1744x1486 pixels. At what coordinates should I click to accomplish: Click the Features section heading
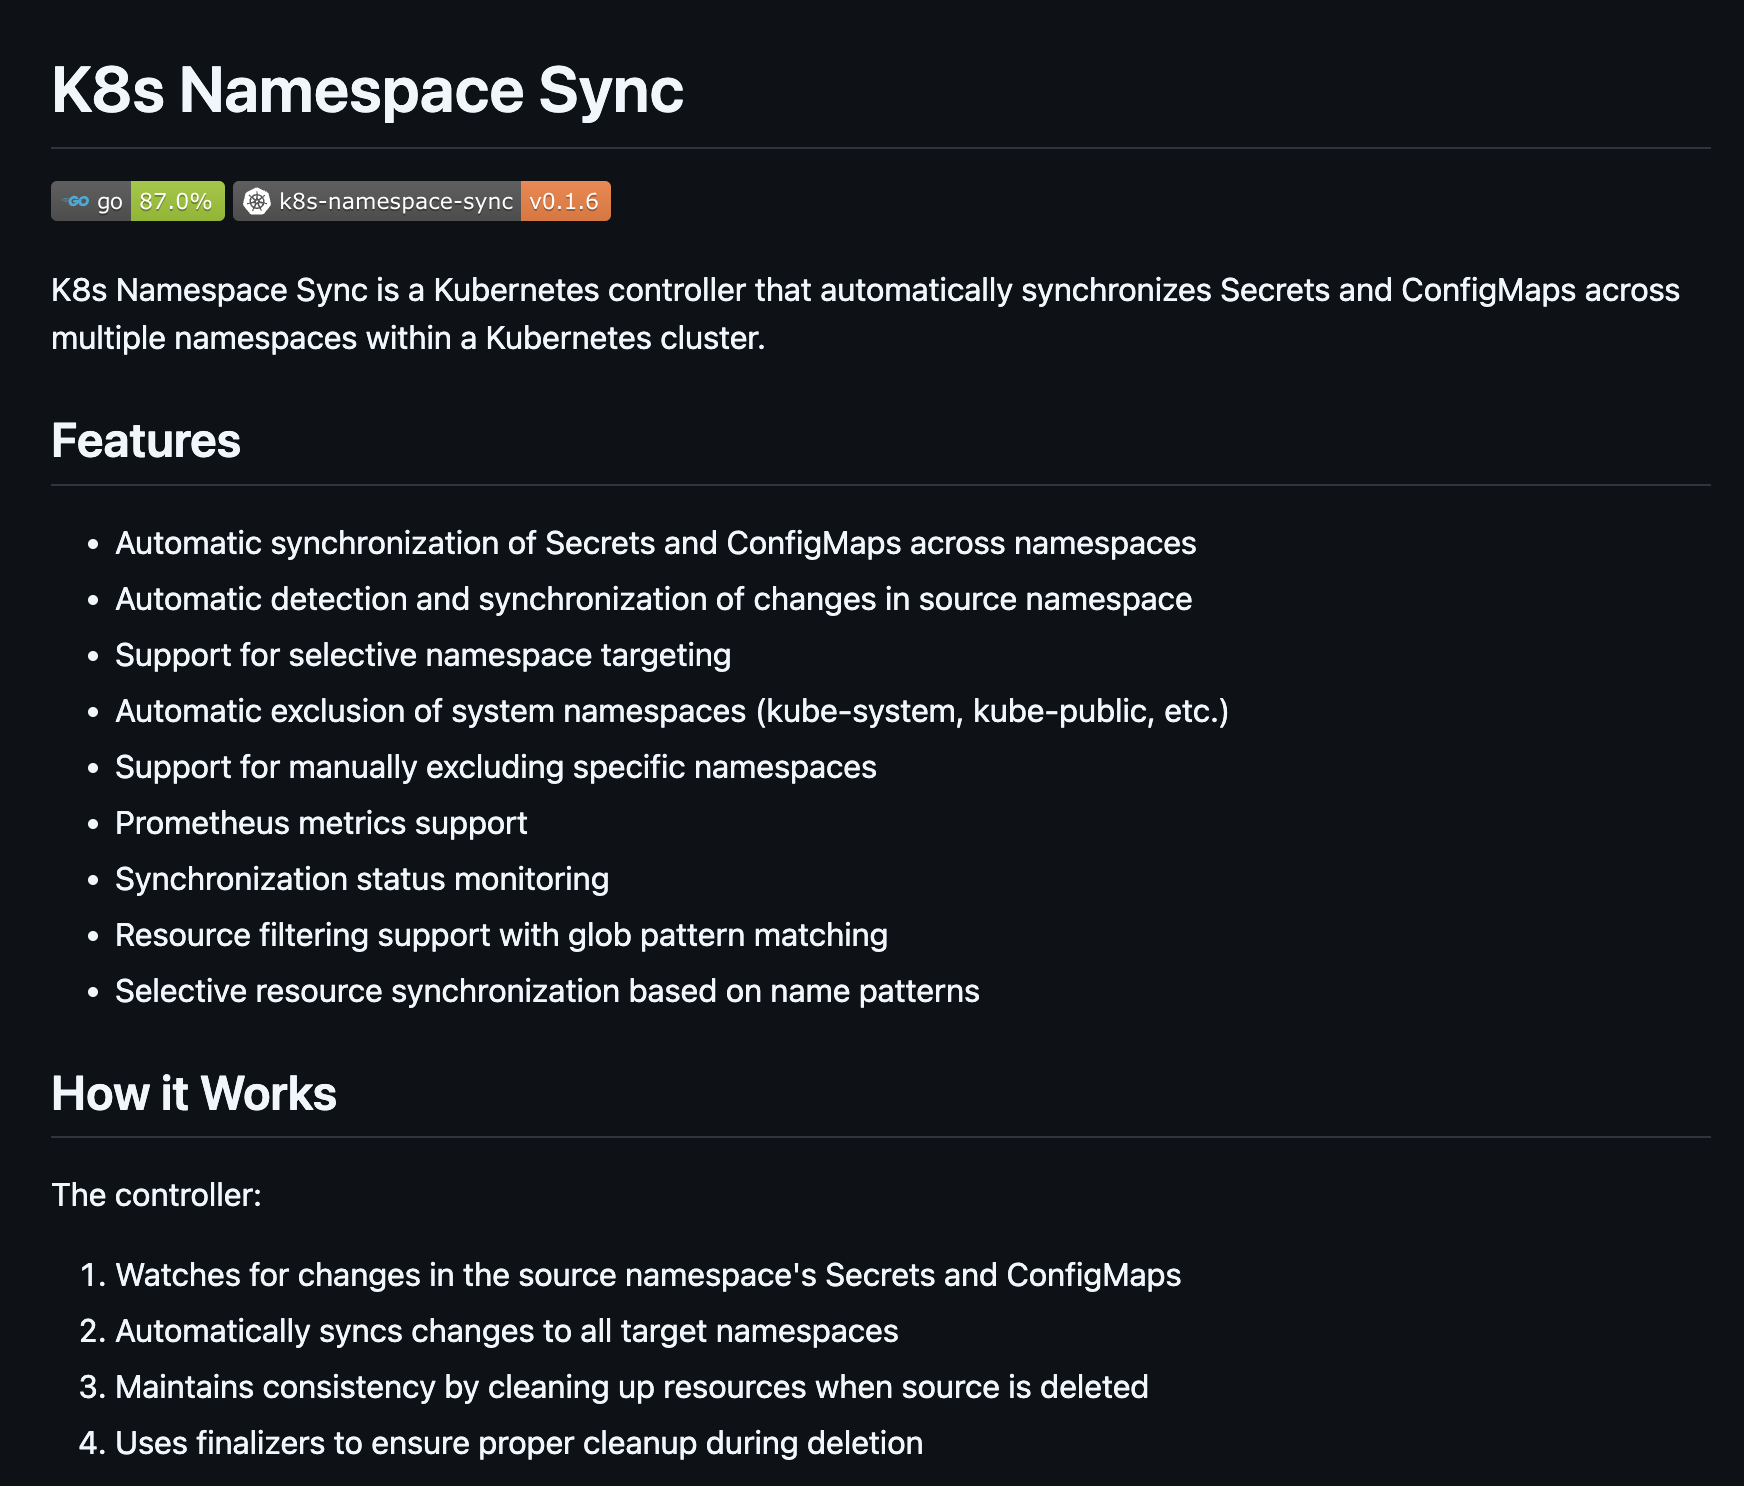tap(146, 441)
